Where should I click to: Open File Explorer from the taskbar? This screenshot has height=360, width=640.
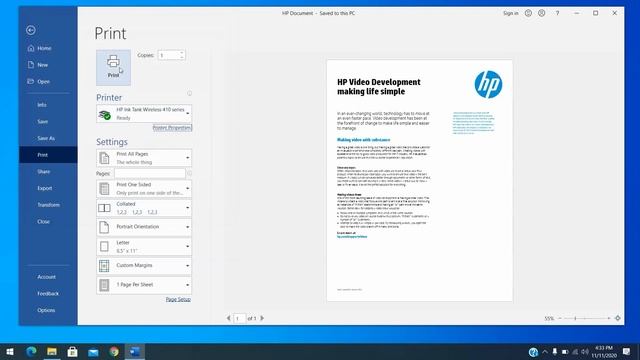pyautogui.click(x=52, y=351)
